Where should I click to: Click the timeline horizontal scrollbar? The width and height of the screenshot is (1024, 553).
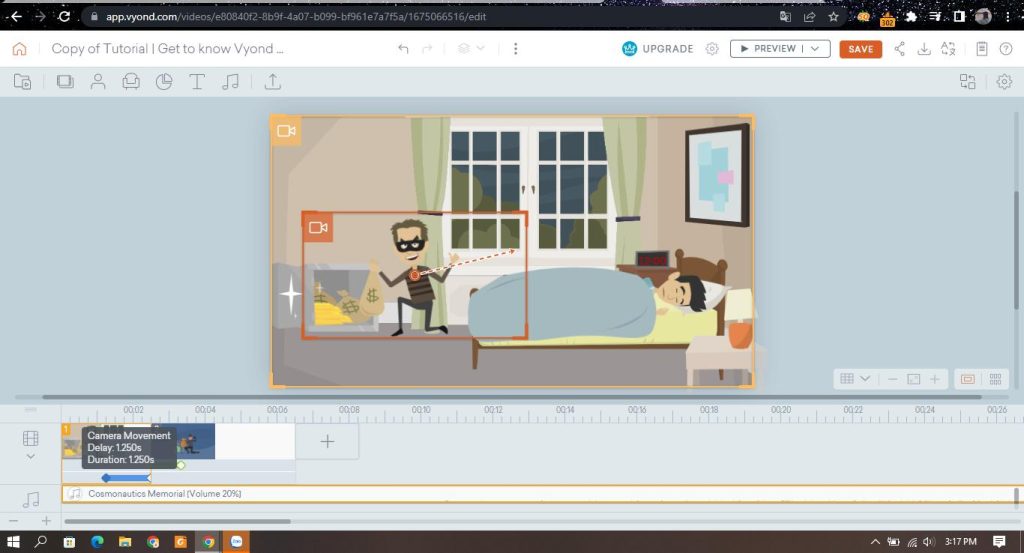[x=178, y=521]
